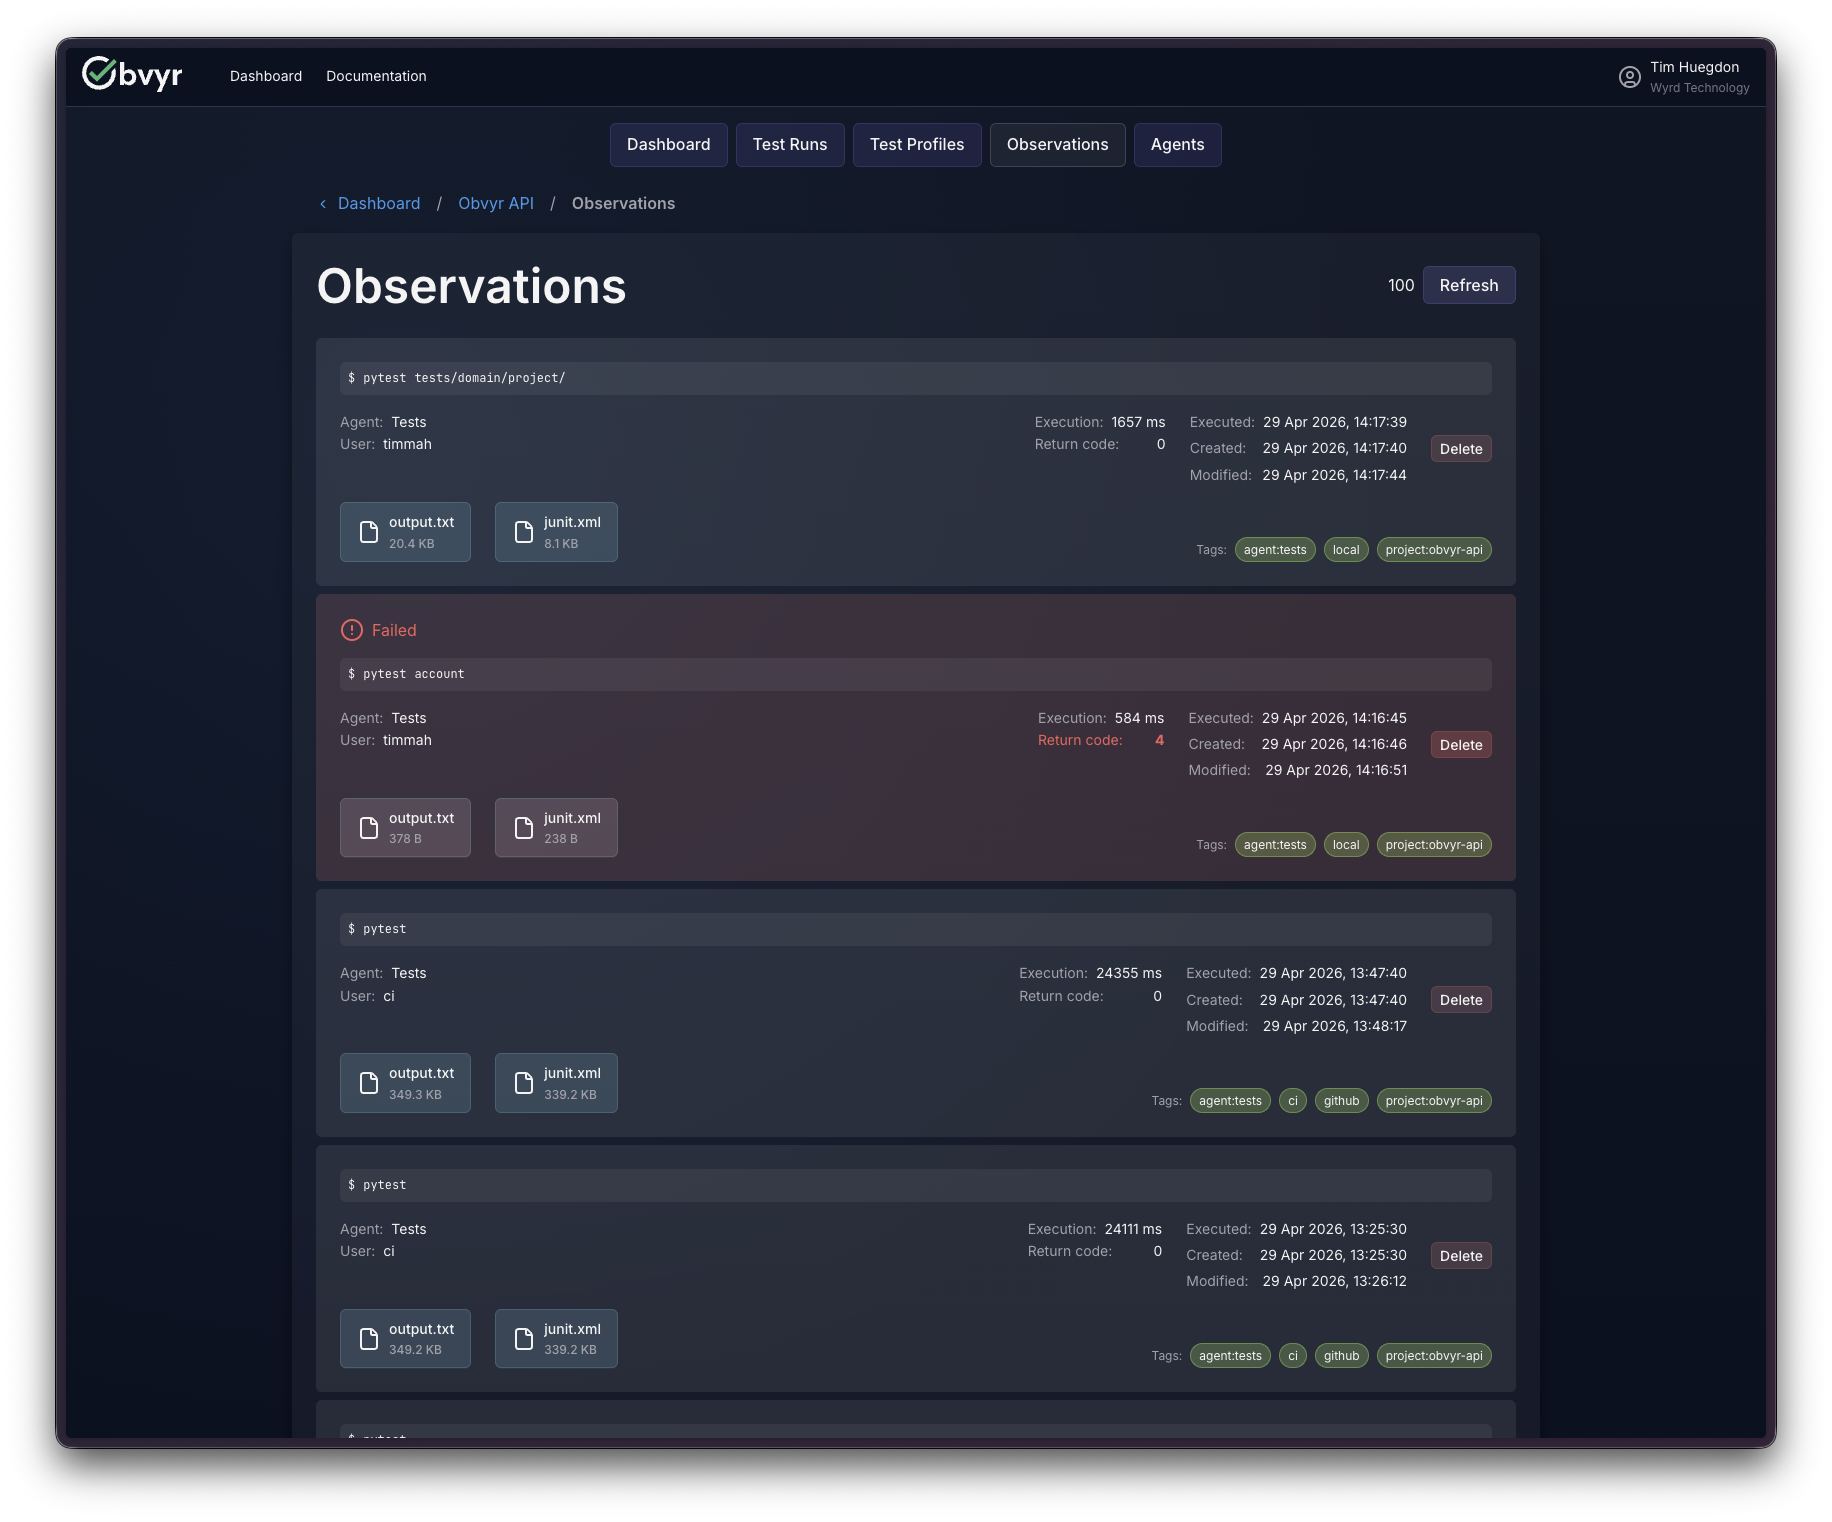Click agent:tests tag on the 13:47:40 observation
Image resolution: width=1832 pixels, height=1522 pixels.
(1230, 1101)
